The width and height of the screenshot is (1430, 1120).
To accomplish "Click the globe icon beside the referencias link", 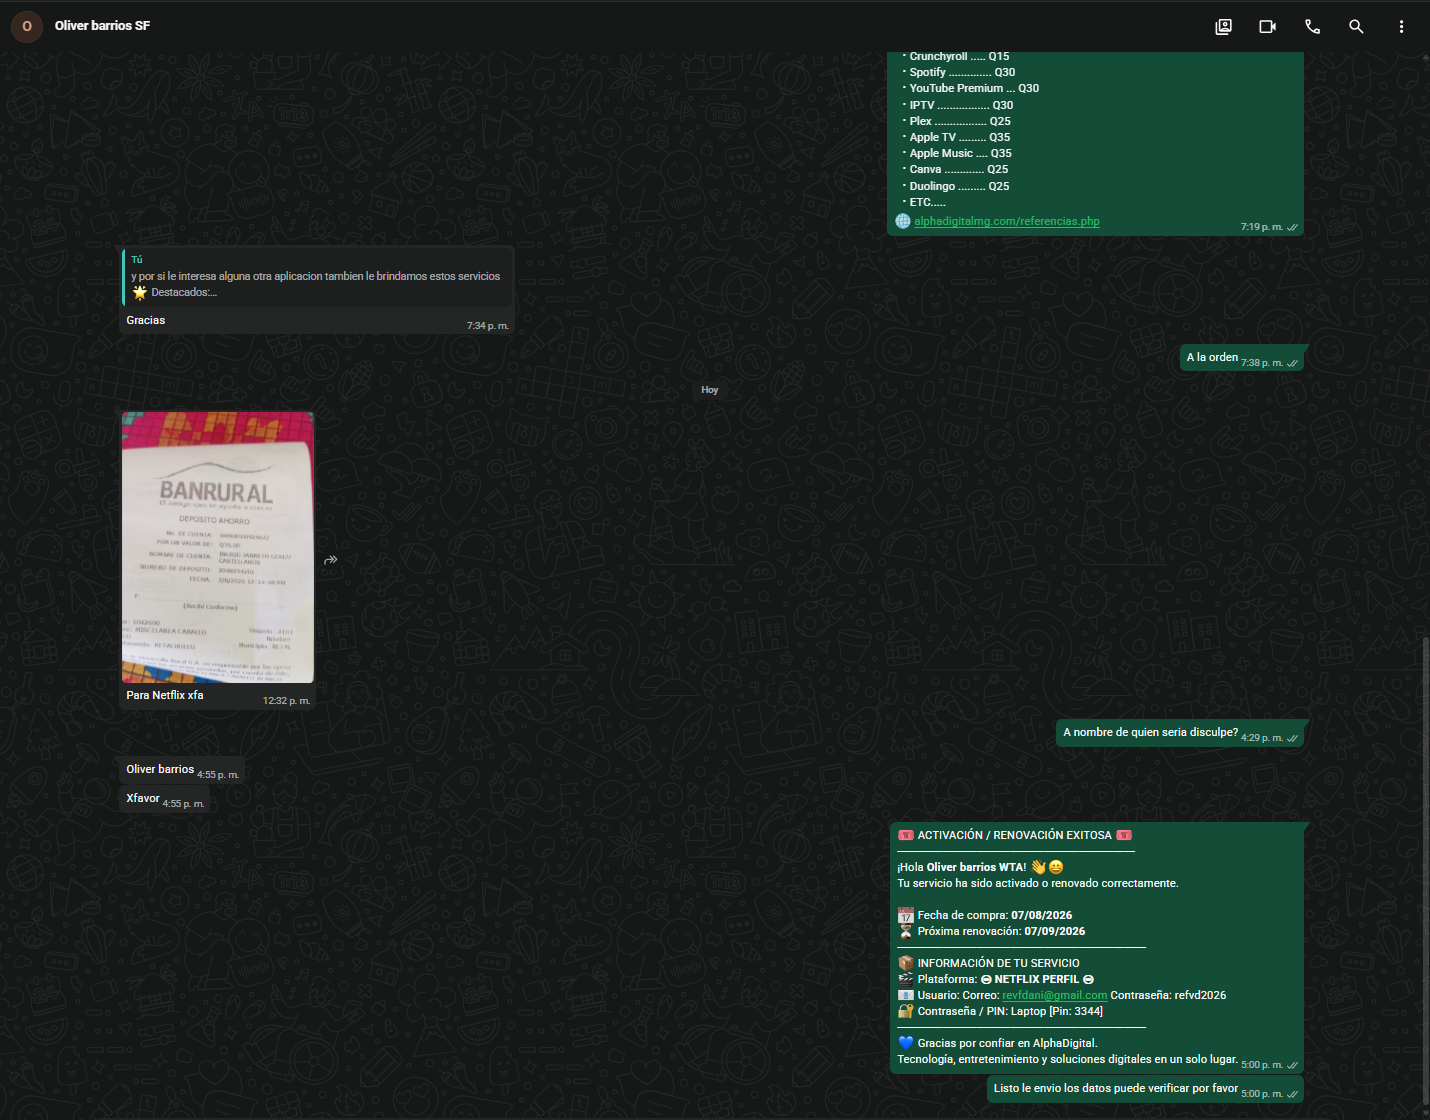I will tap(903, 221).
